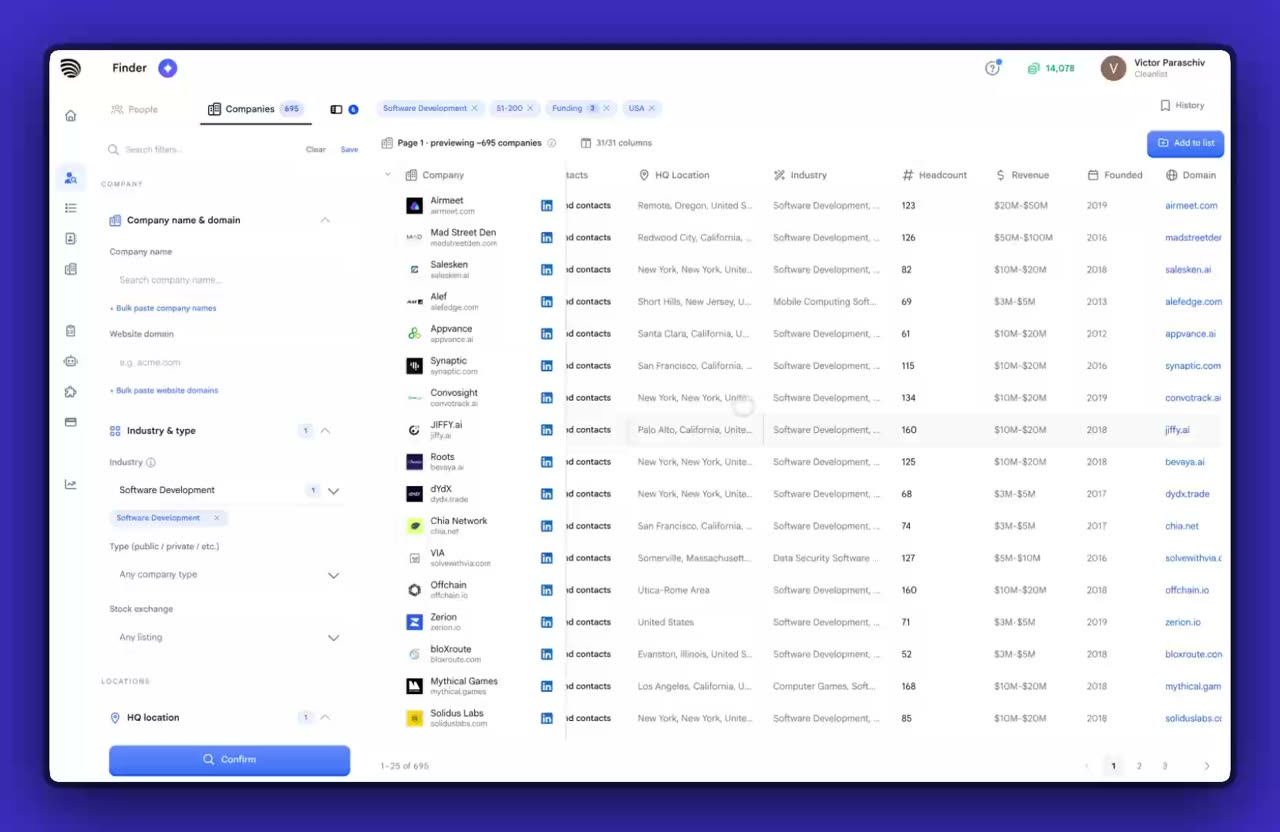
Task: Open the lists icon in sidebar
Action: pyautogui.click(x=70, y=208)
